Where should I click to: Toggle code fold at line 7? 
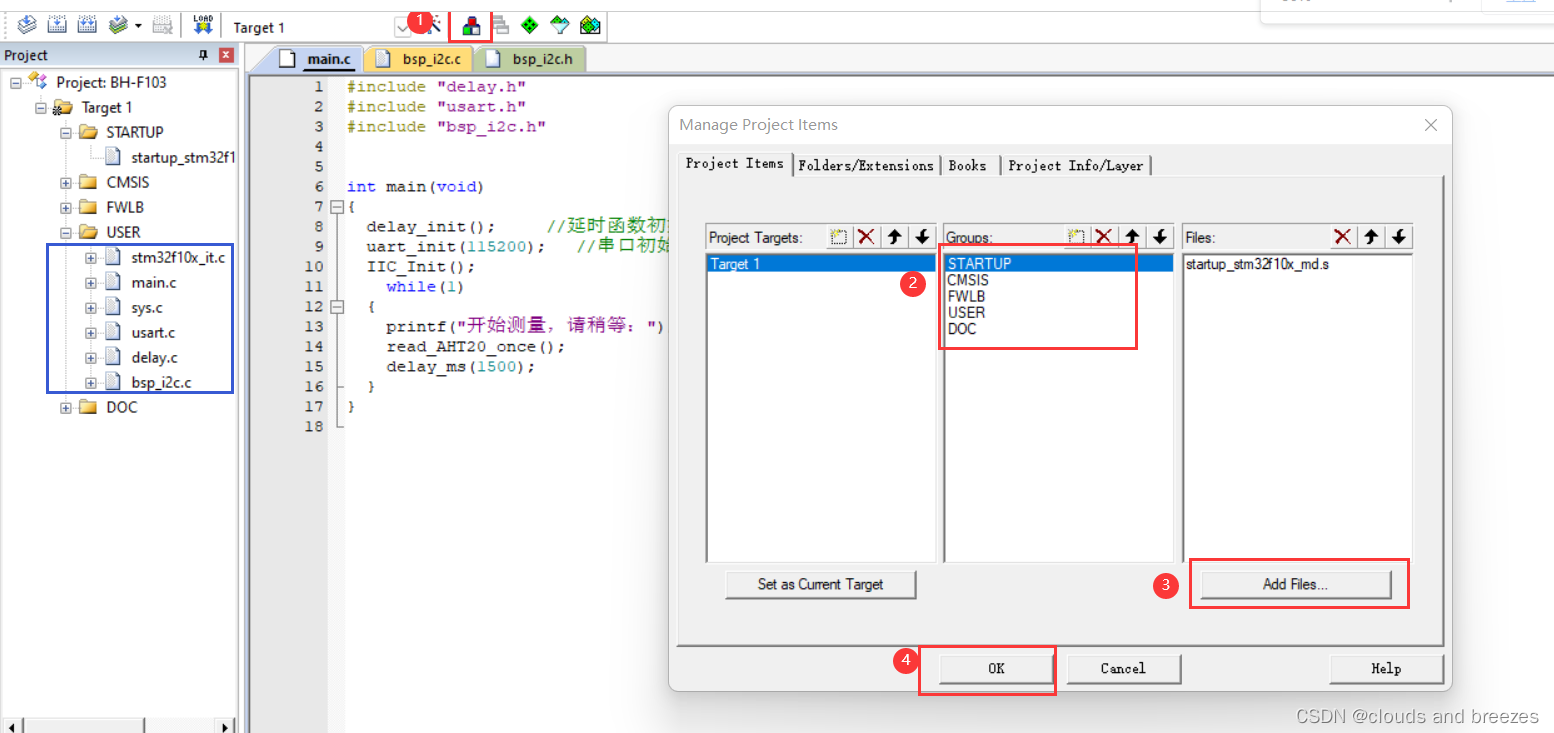336,206
